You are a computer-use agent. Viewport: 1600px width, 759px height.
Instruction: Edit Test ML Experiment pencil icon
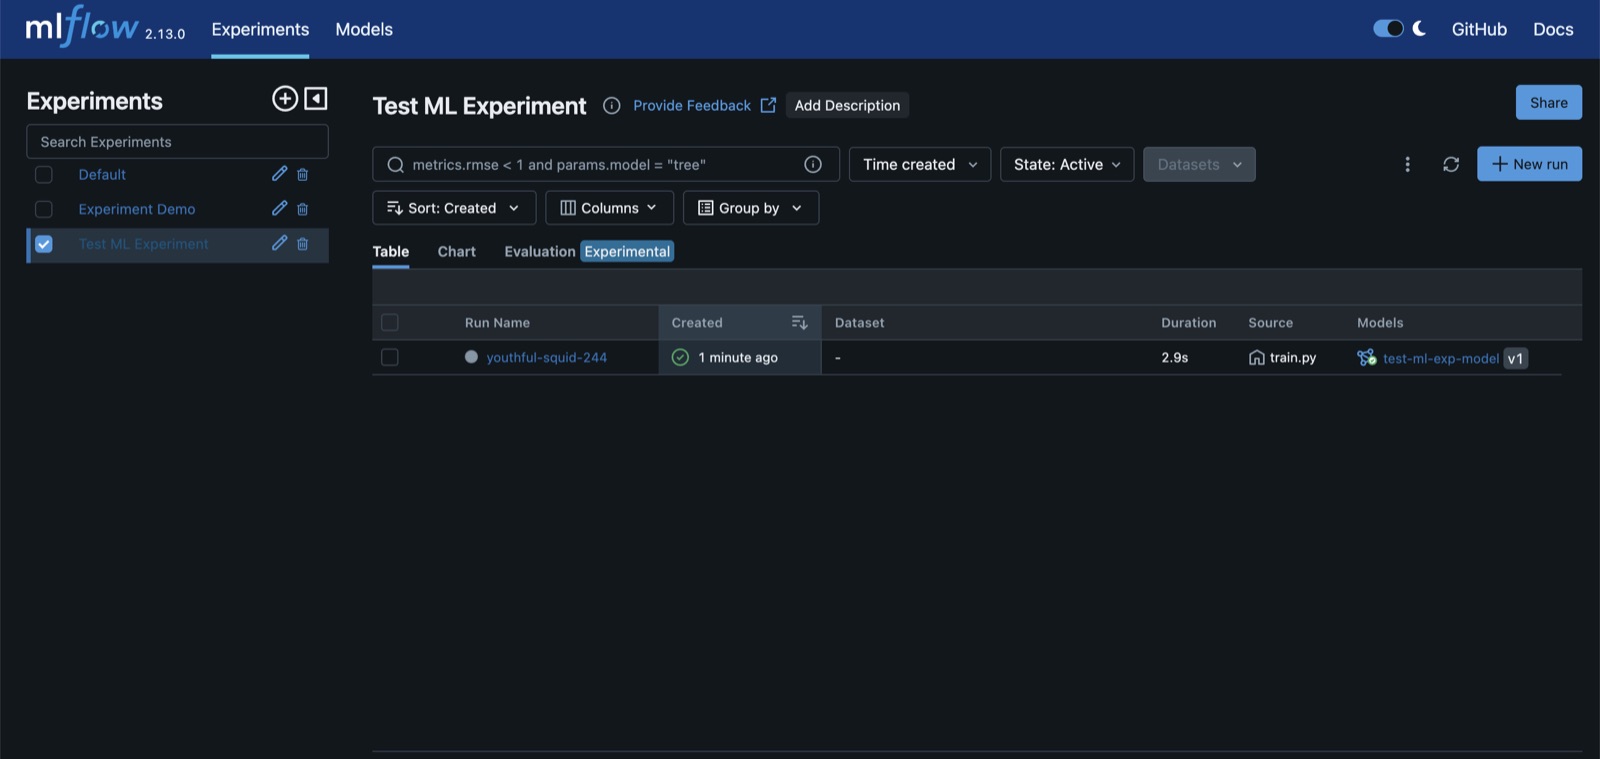(x=279, y=243)
